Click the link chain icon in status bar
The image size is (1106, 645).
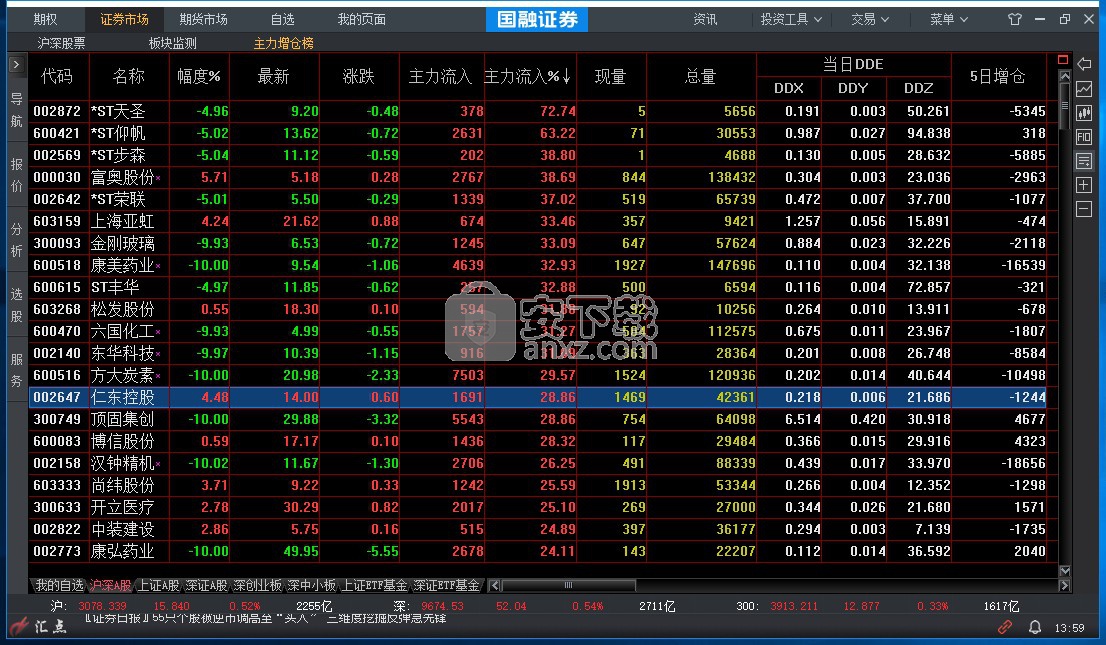click(1004, 627)
